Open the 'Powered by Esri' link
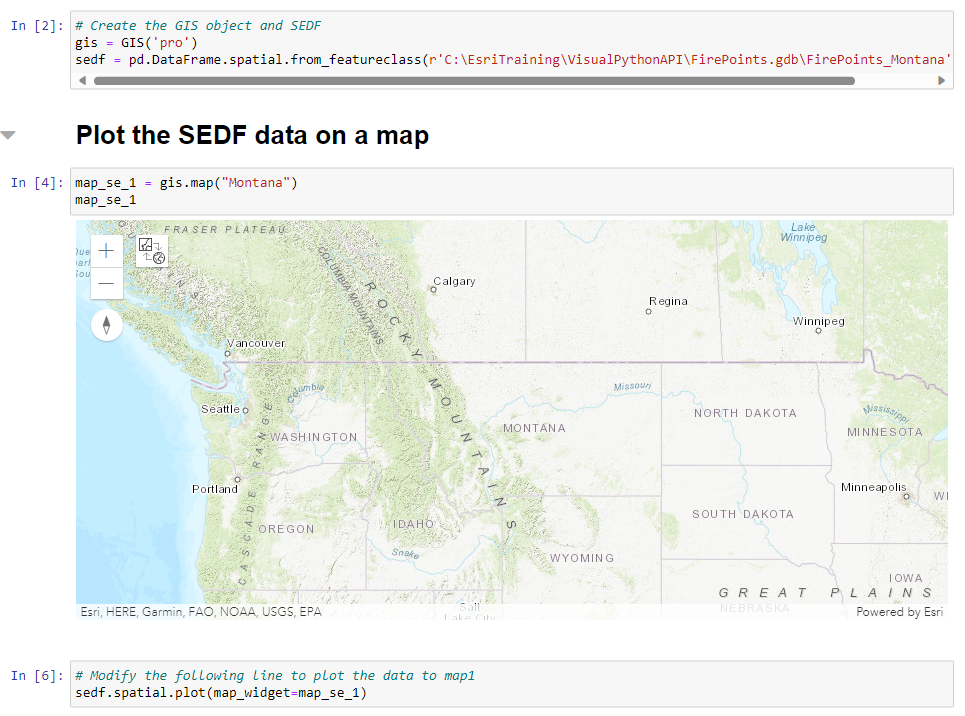The width and height of the screenshot is (965, 716). (899, 612)
